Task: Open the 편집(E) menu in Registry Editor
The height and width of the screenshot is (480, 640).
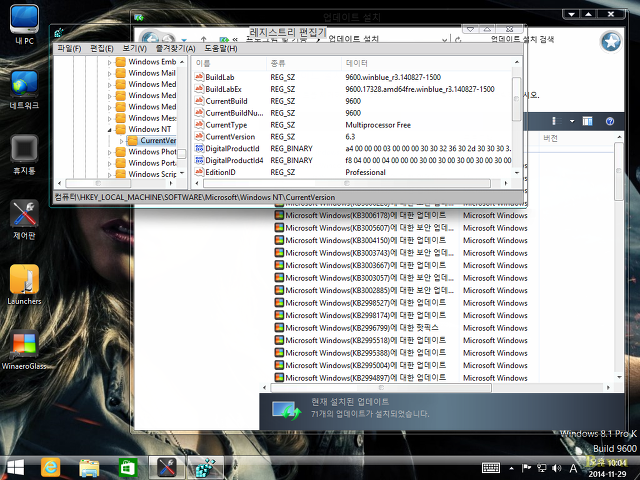Action: click(102, 49)
